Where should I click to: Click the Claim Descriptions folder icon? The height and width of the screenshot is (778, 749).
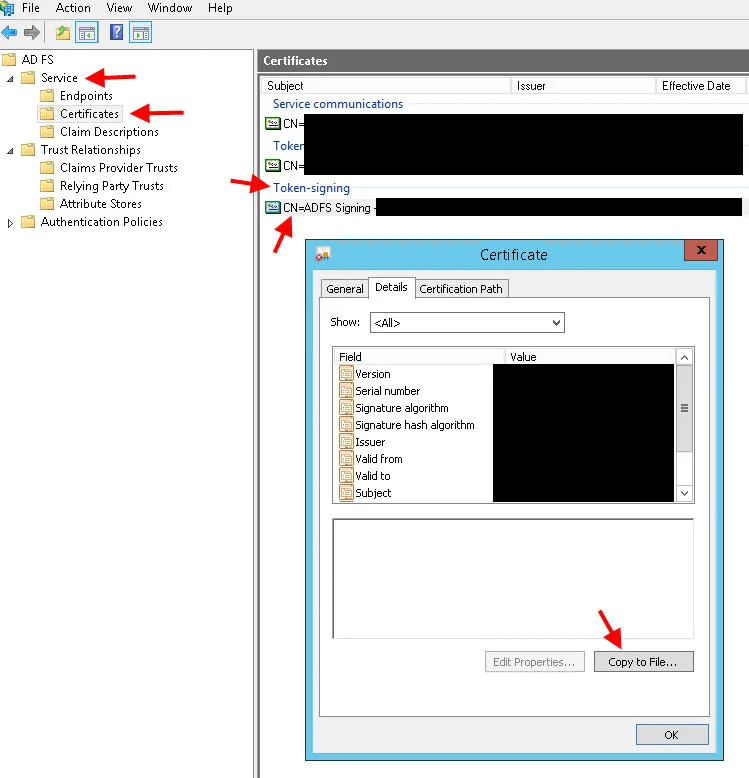(47, 131)
